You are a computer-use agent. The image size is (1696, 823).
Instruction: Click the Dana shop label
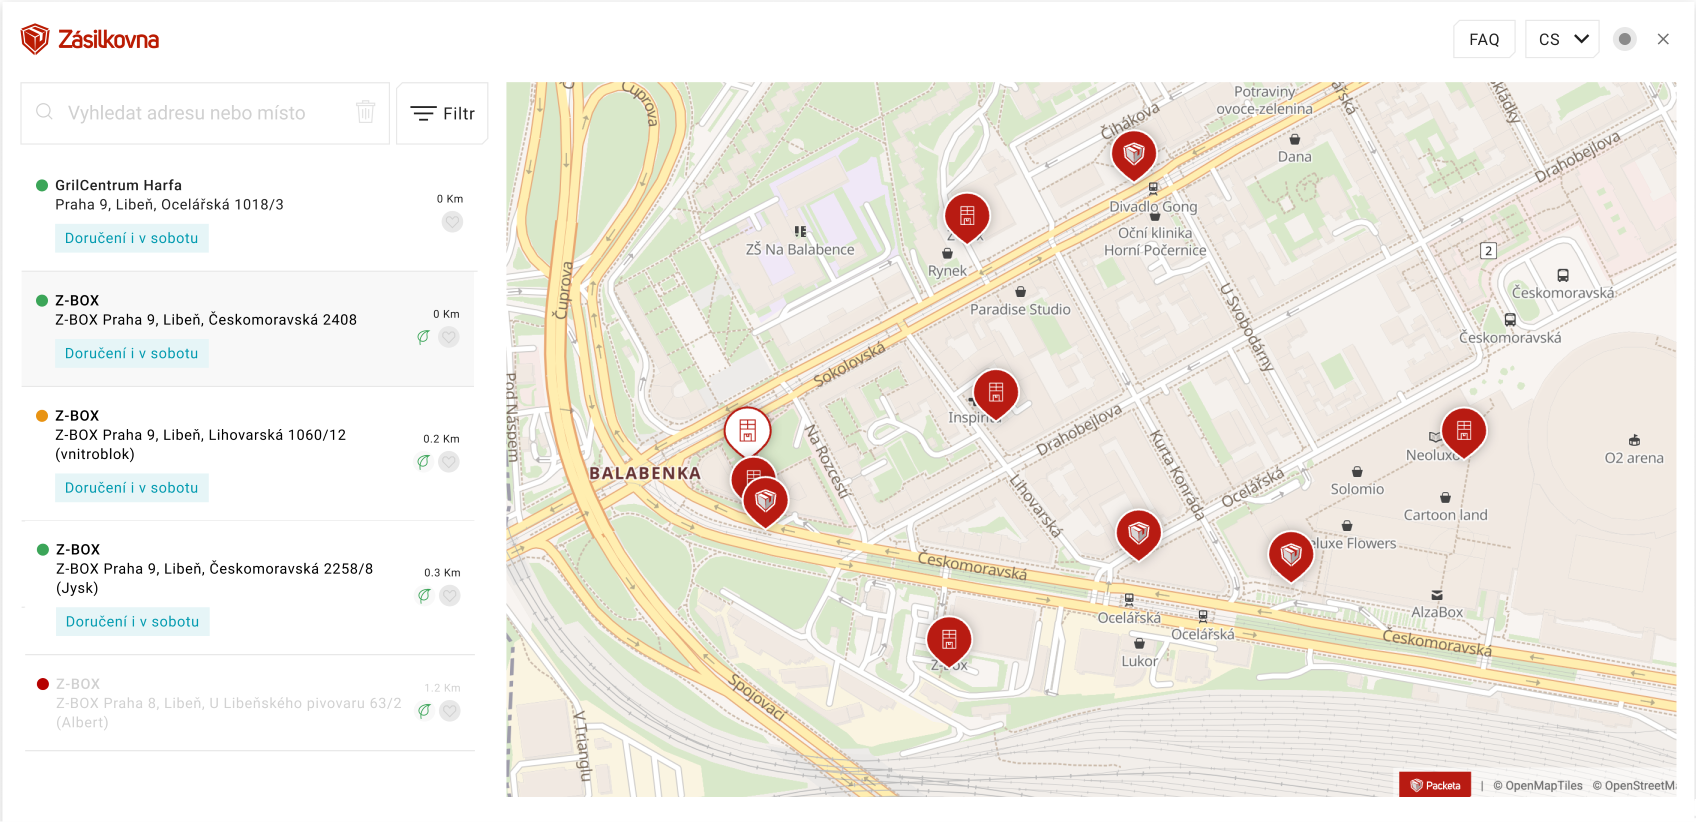click(1294, 156)
